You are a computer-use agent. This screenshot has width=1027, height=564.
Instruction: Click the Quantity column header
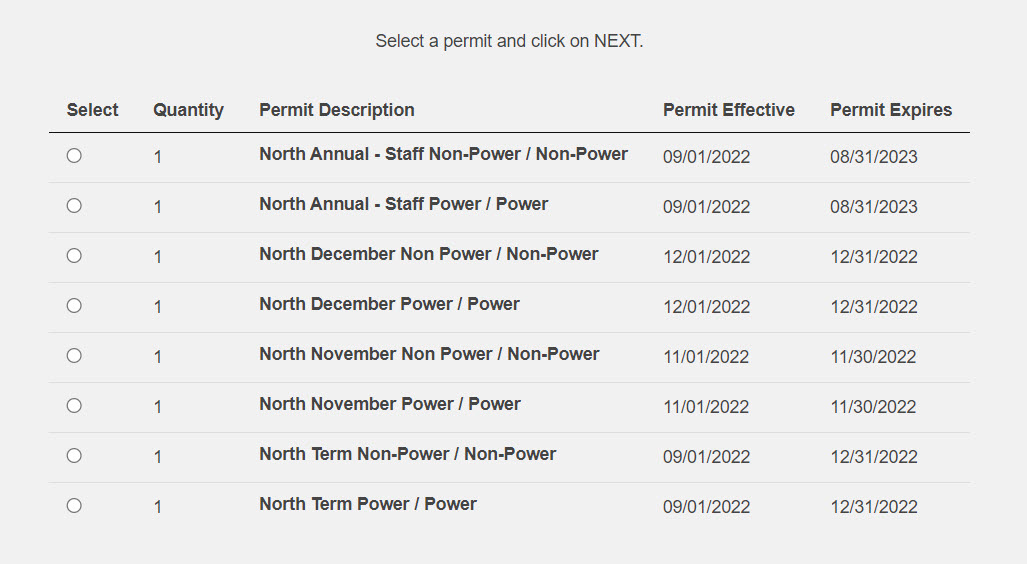[189, 110]
